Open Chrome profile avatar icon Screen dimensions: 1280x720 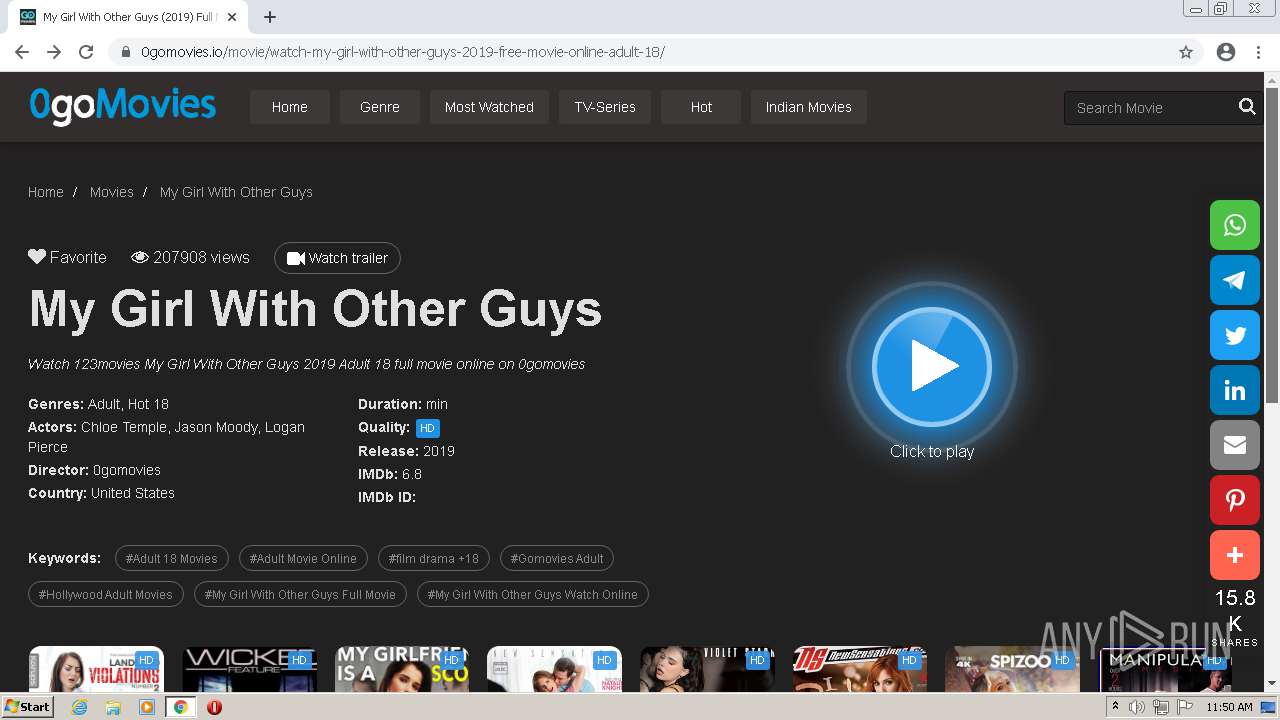tap(1226, 52)
